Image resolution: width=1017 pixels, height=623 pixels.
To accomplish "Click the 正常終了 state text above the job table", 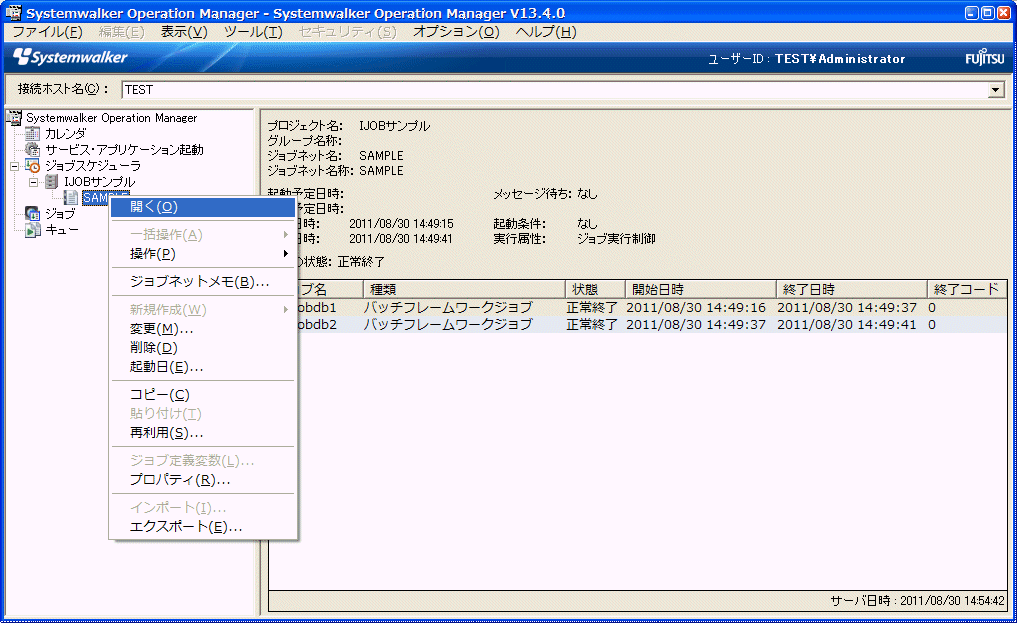I will pyautogui.click(x=361, y=262).
